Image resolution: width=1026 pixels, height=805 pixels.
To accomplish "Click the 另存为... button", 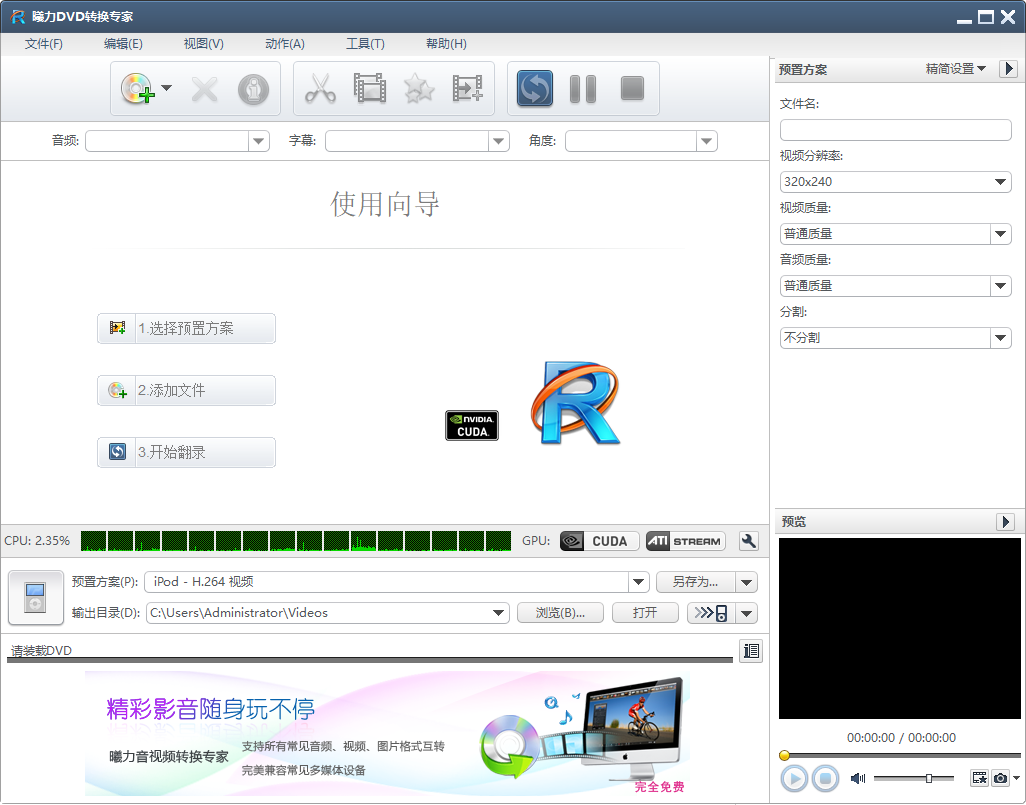I will click(696, 582).
